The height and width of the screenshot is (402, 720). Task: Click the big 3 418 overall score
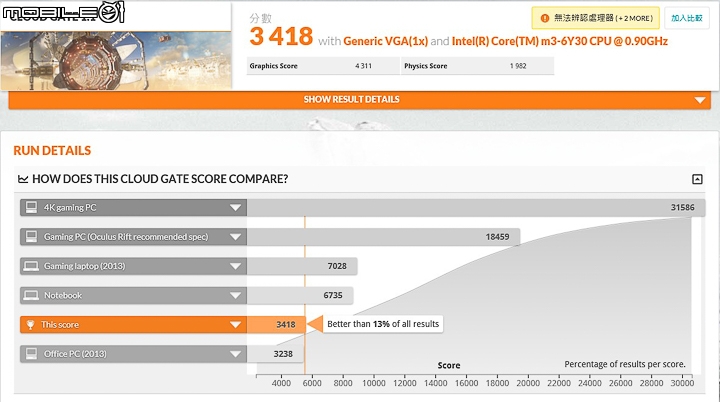coord(281,37)
